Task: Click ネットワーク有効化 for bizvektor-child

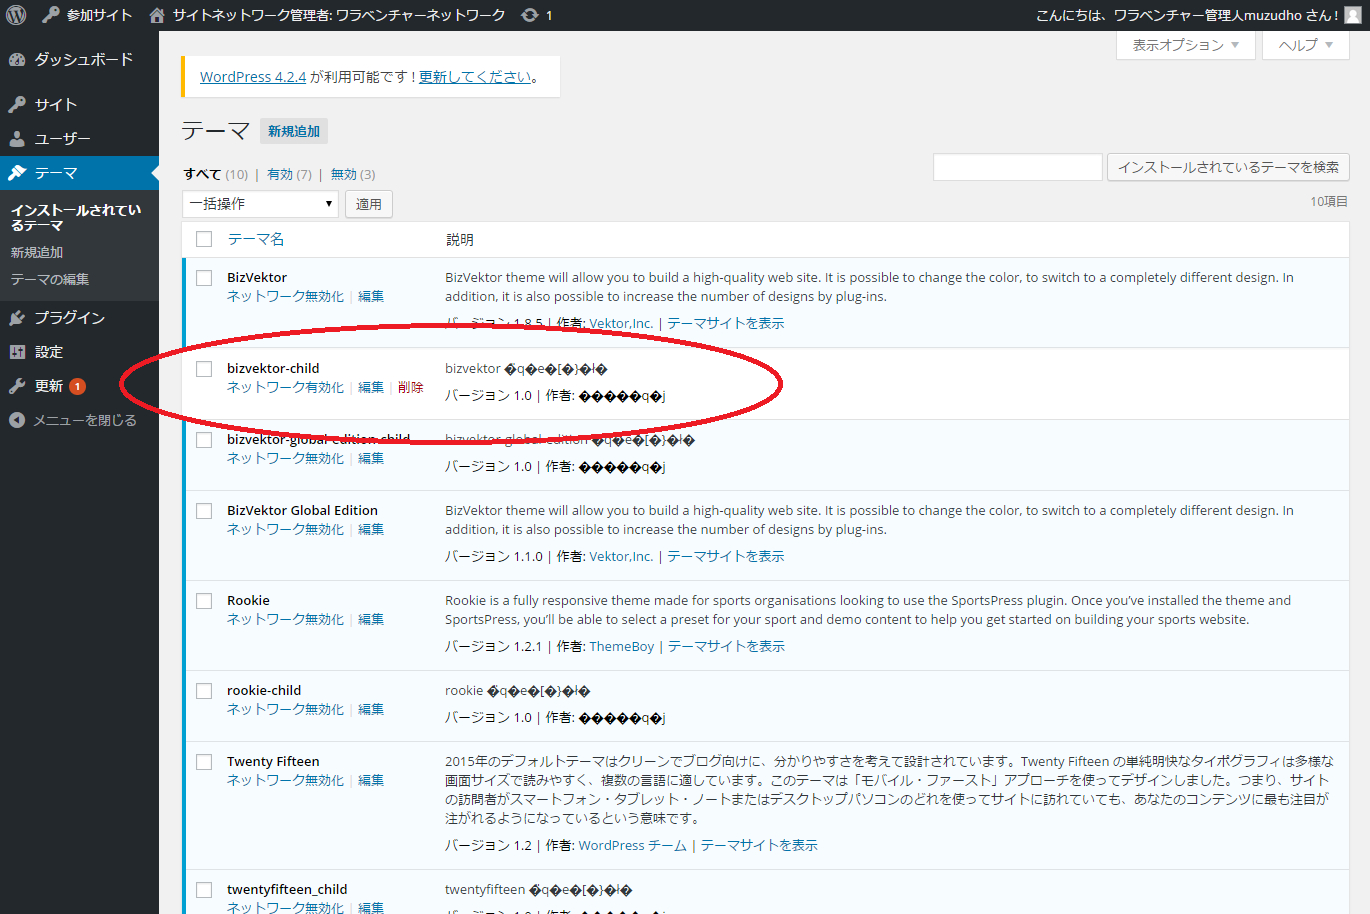Action: coord(285,388)
